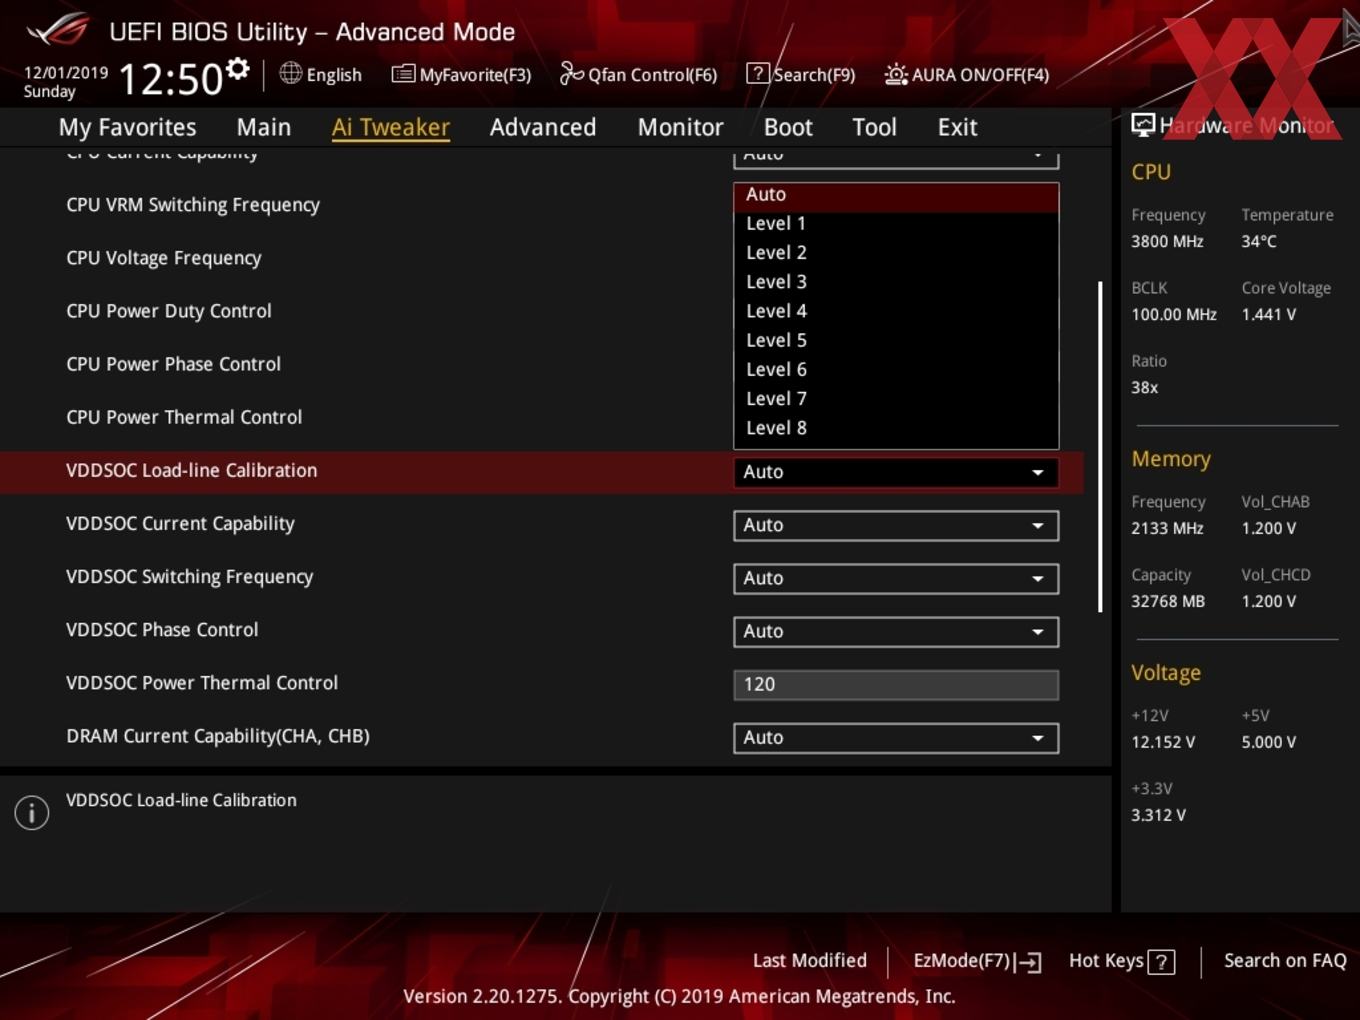
Task: Click the globe language icon
Action: [290, 73]
